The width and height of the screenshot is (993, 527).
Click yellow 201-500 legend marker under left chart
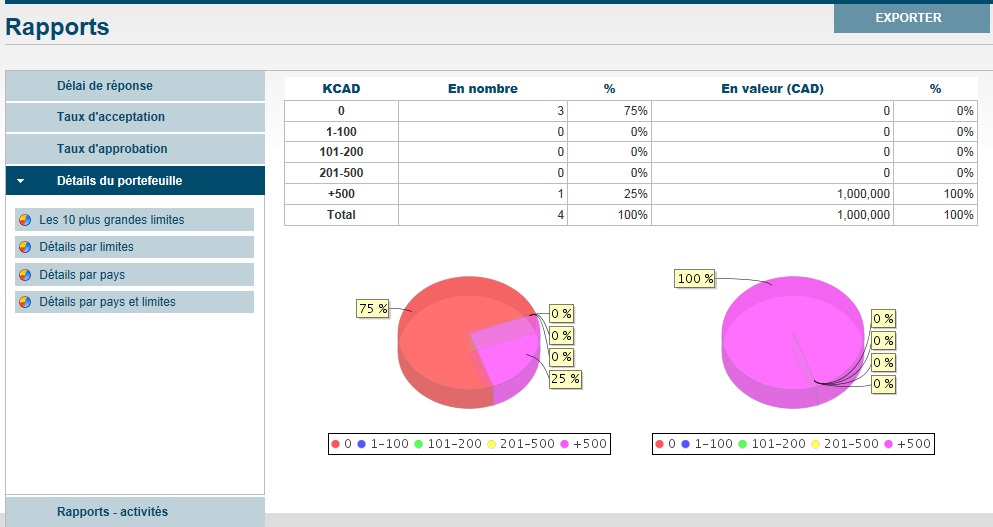click(491, 444)
